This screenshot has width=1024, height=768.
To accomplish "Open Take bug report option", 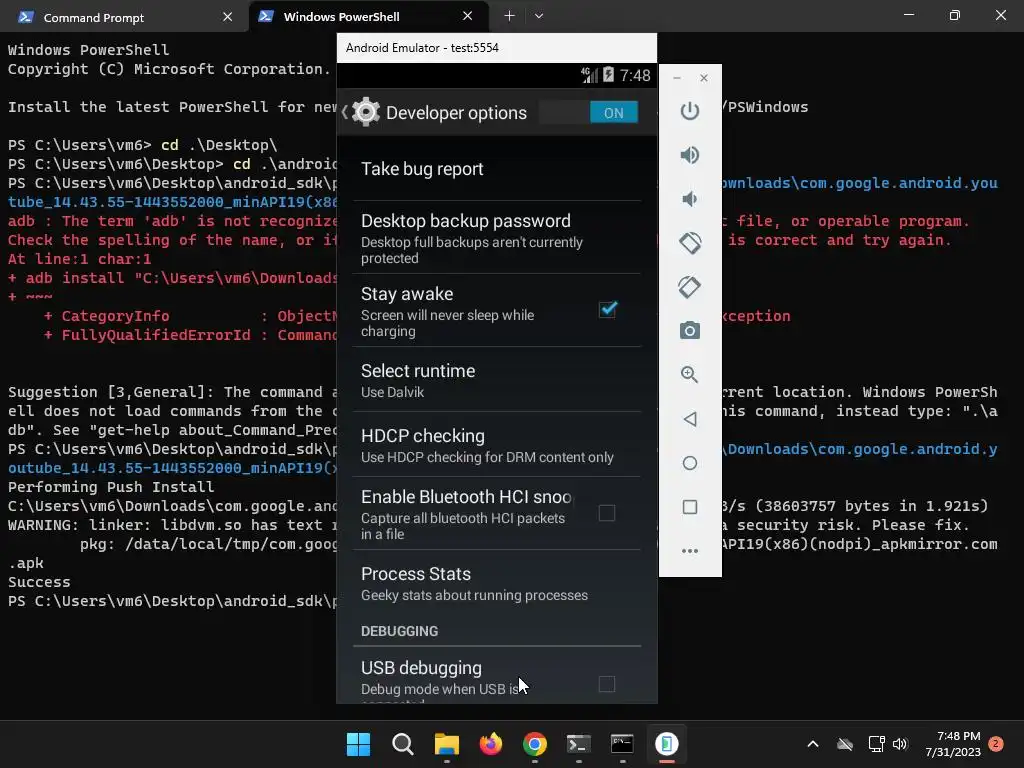I will (496, 169).
